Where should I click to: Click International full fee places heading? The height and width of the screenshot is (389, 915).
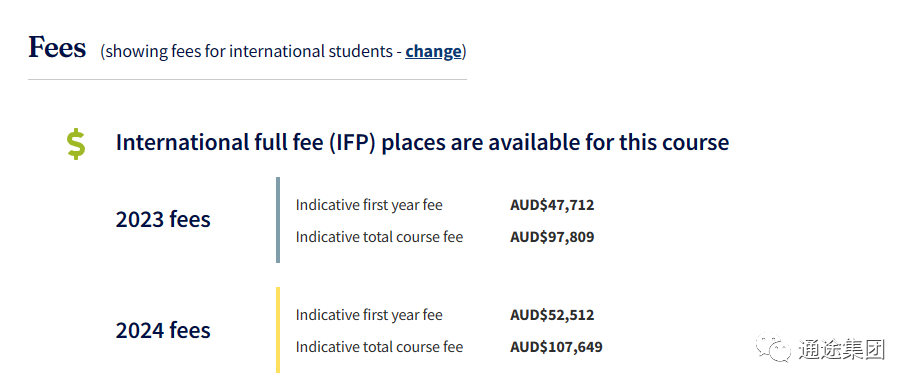point(422,142)
